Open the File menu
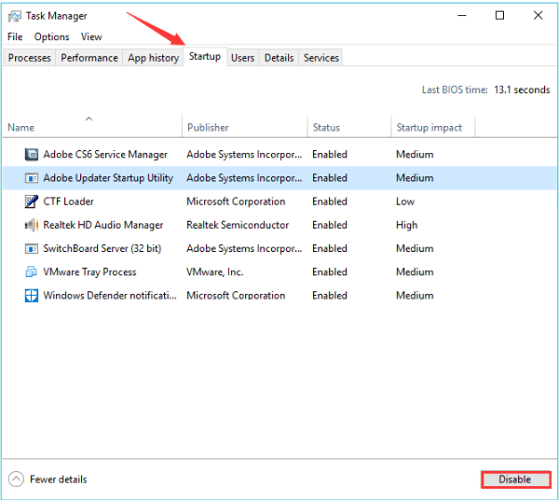The height and width of the screenshot is (500, 559). [15, 37]
